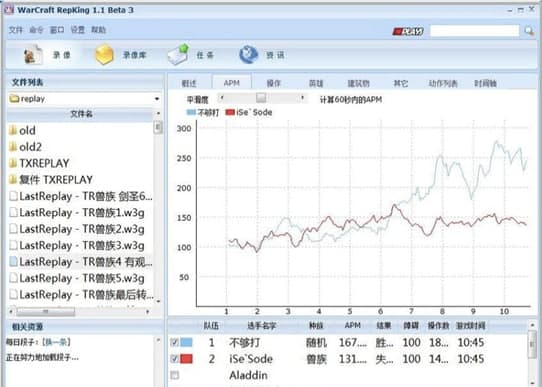The image size is (542, 387).
Task: Switch to the APM tab
Action: (x=232, y=83)
